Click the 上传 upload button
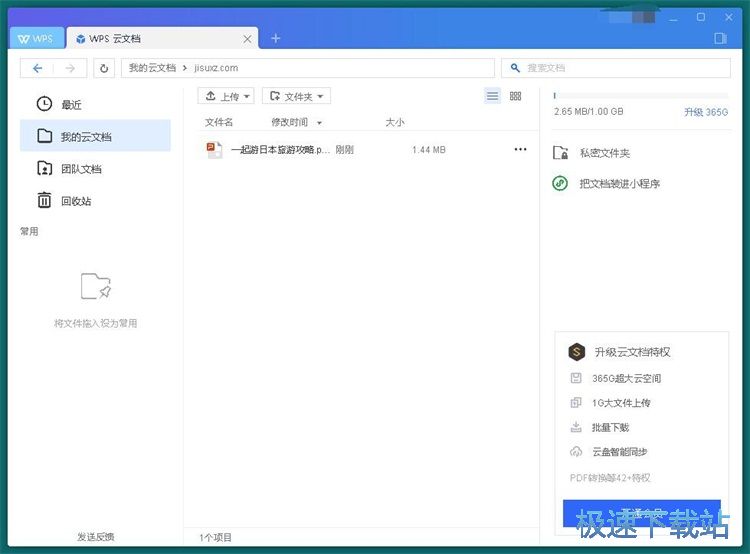The image size is (750, 554). click(x=225, y=96)
